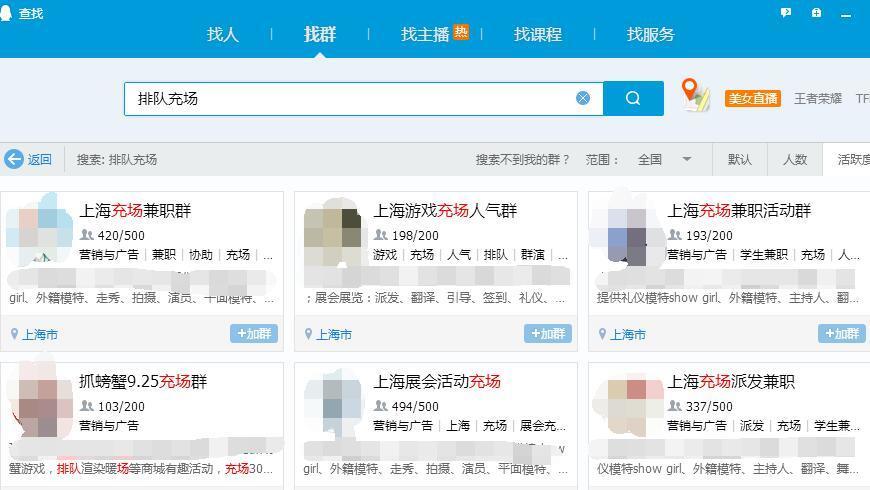Click member count 198/200
This screenshot has width=870, height=490.
pos(415,235)
